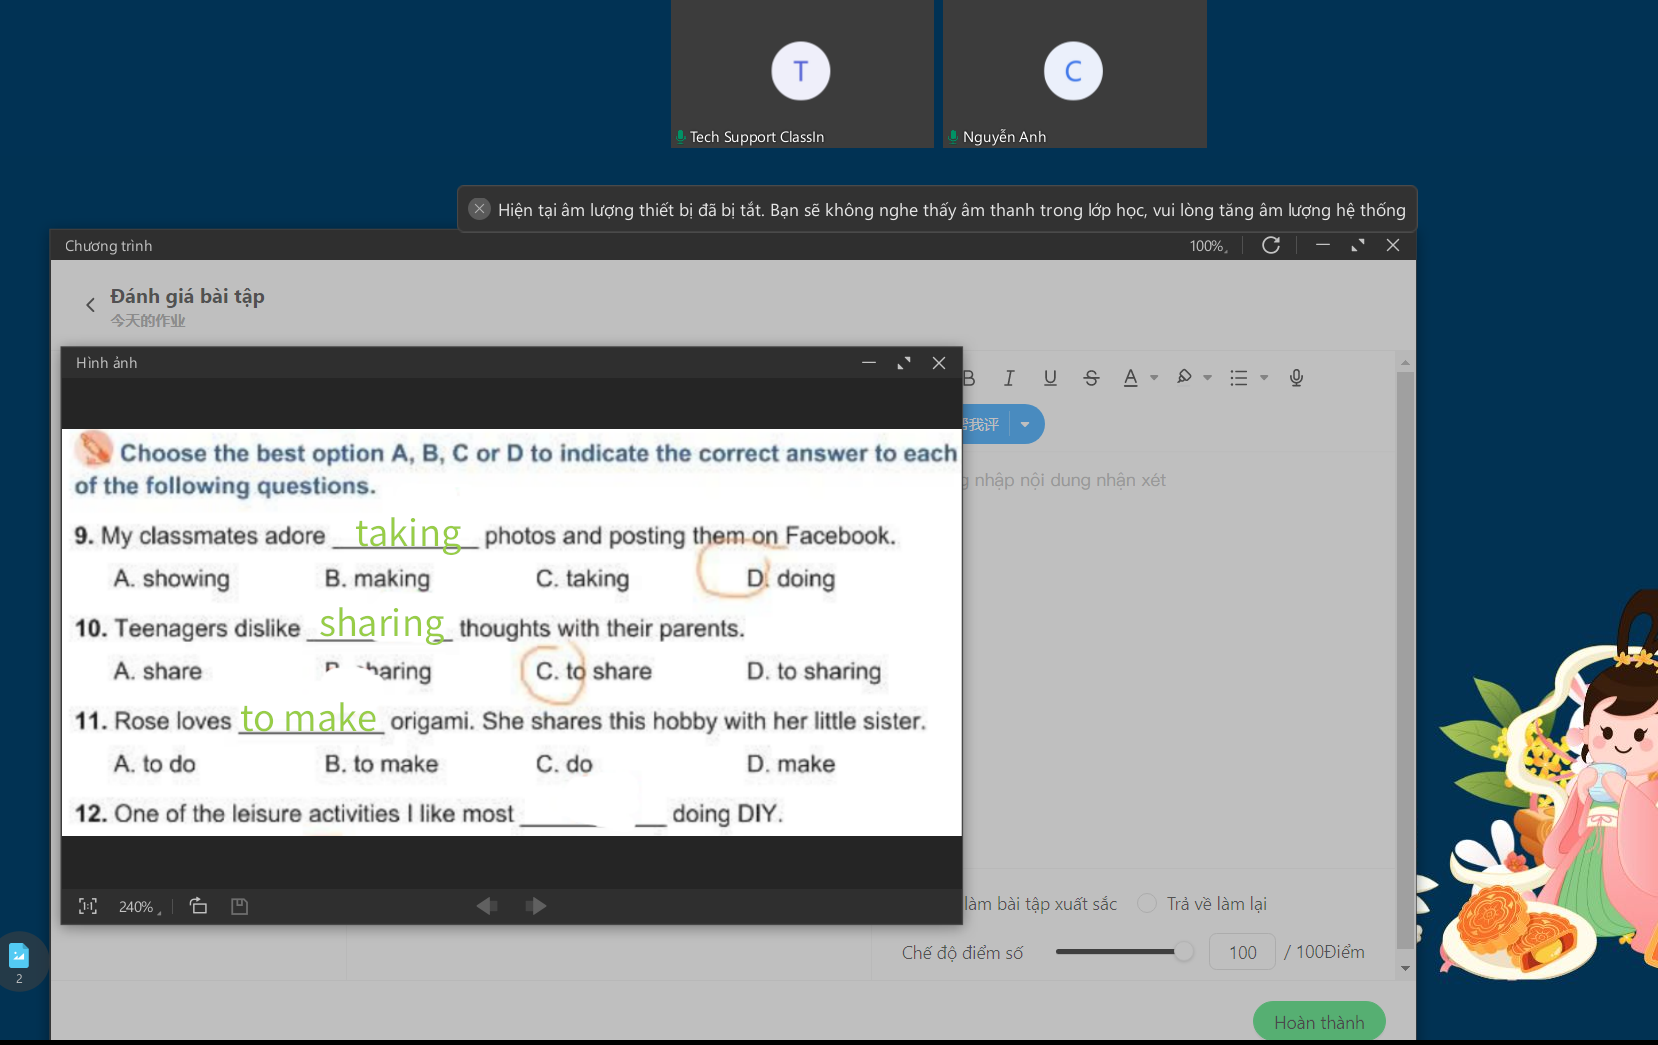Rotate the homework image

pyautogui.click(x=198, y=906)
